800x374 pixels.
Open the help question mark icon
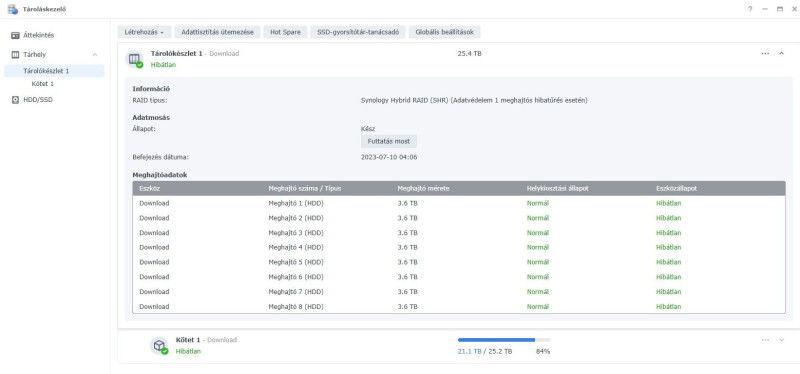(750, 9)
